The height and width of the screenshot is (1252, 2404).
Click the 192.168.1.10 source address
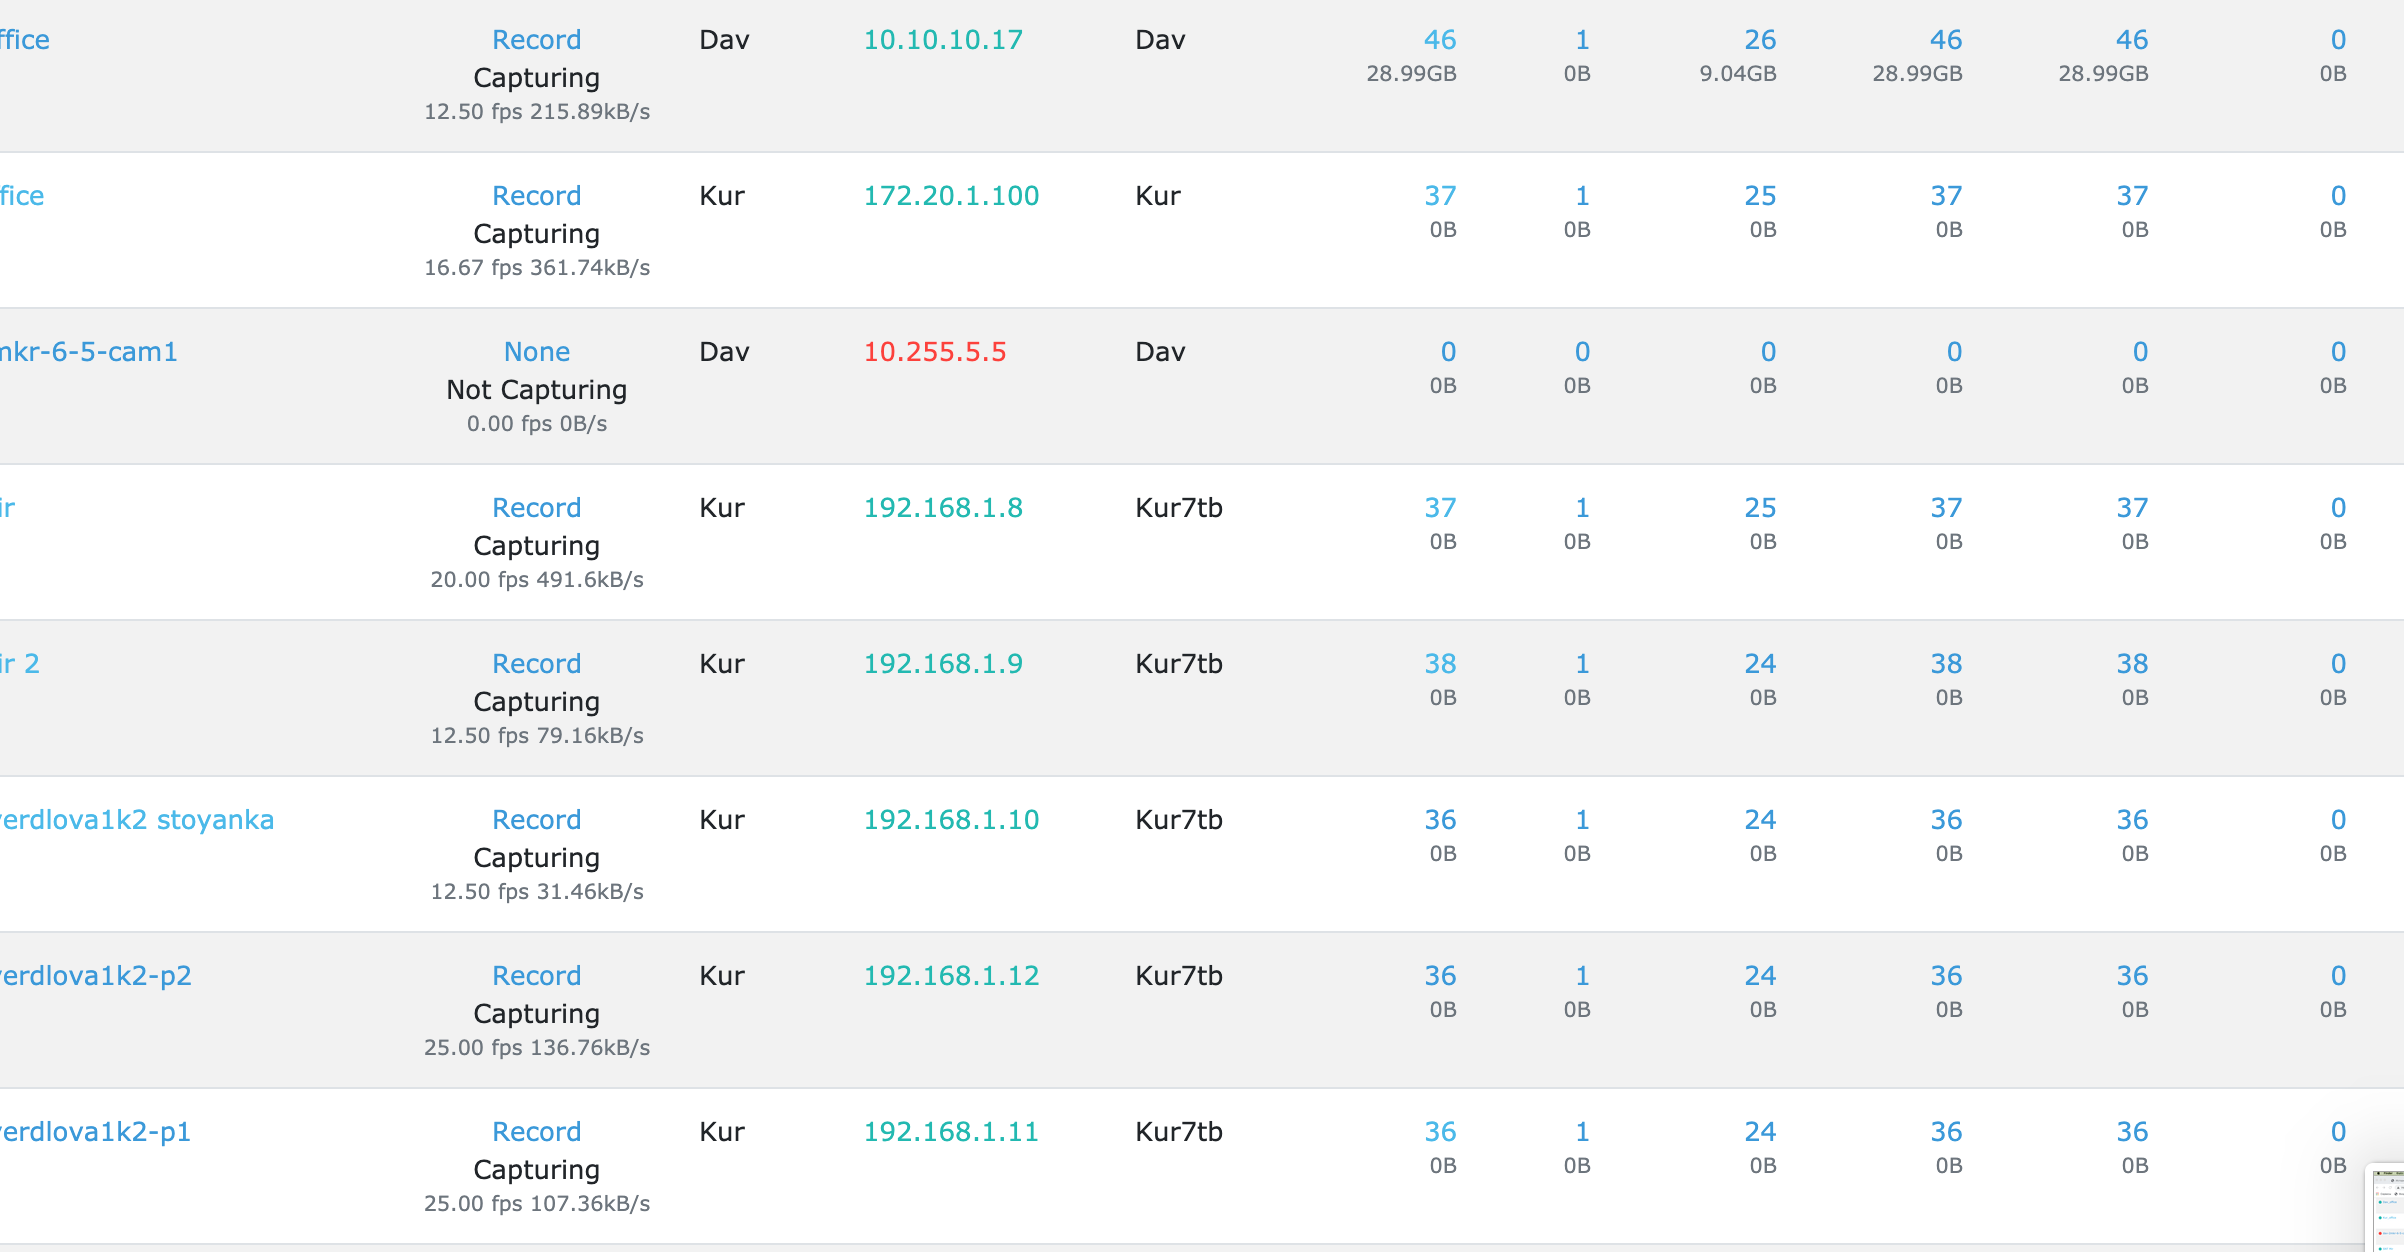coord(950,820)
